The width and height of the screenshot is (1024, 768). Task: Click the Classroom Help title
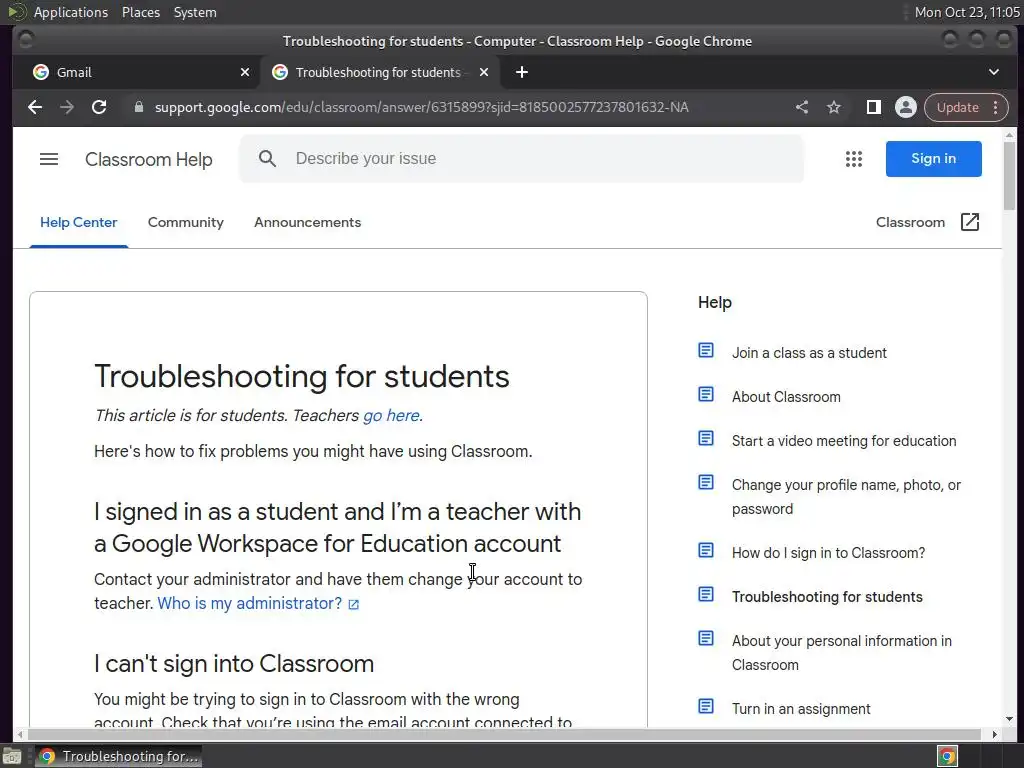pos(148,159)
